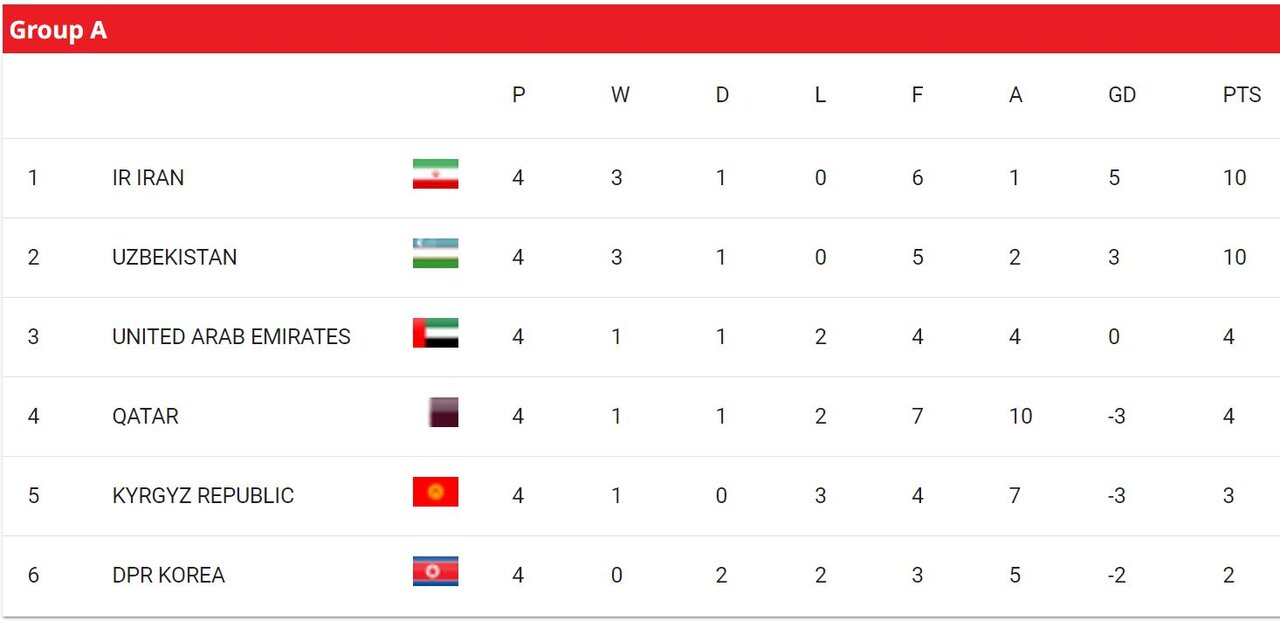Open the QATAR team name
The image size is (1280, 621).
point(145,416)
